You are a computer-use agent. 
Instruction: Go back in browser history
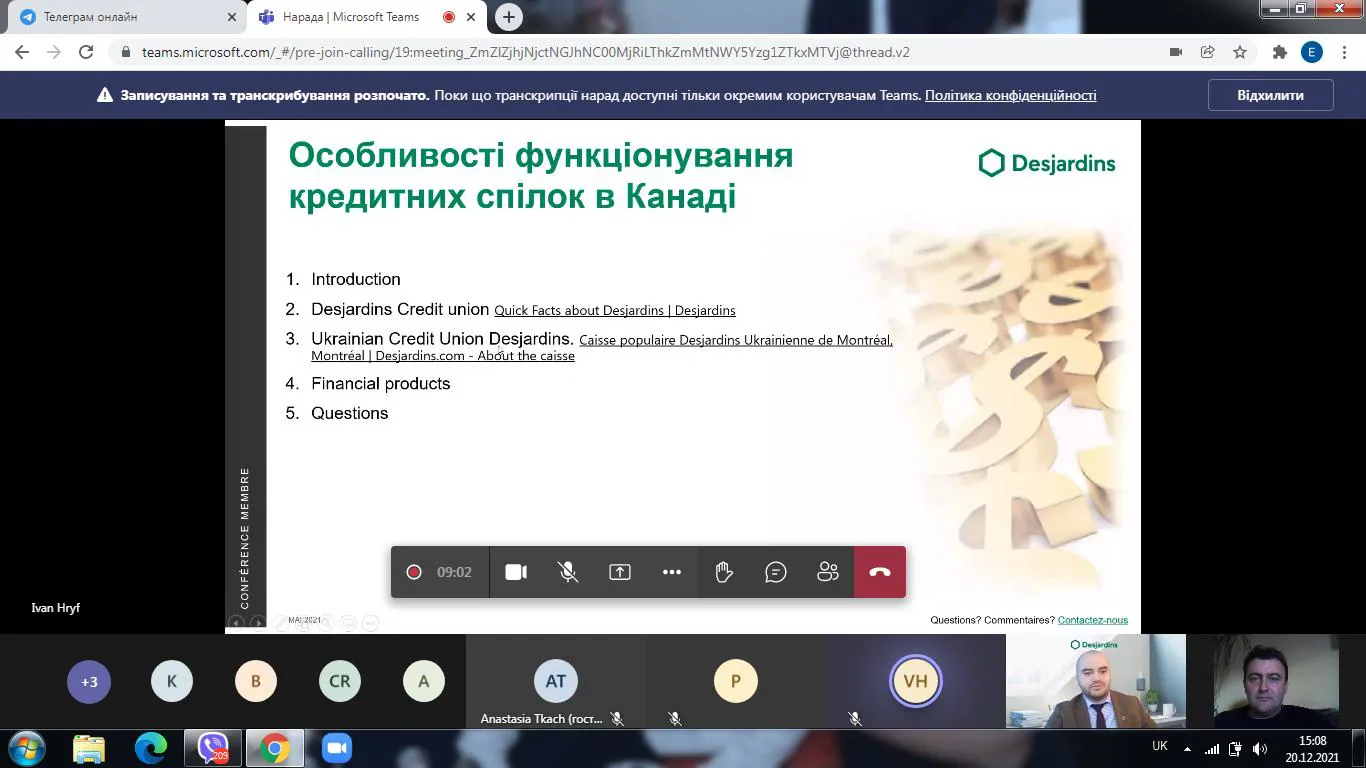pos(22,52)
